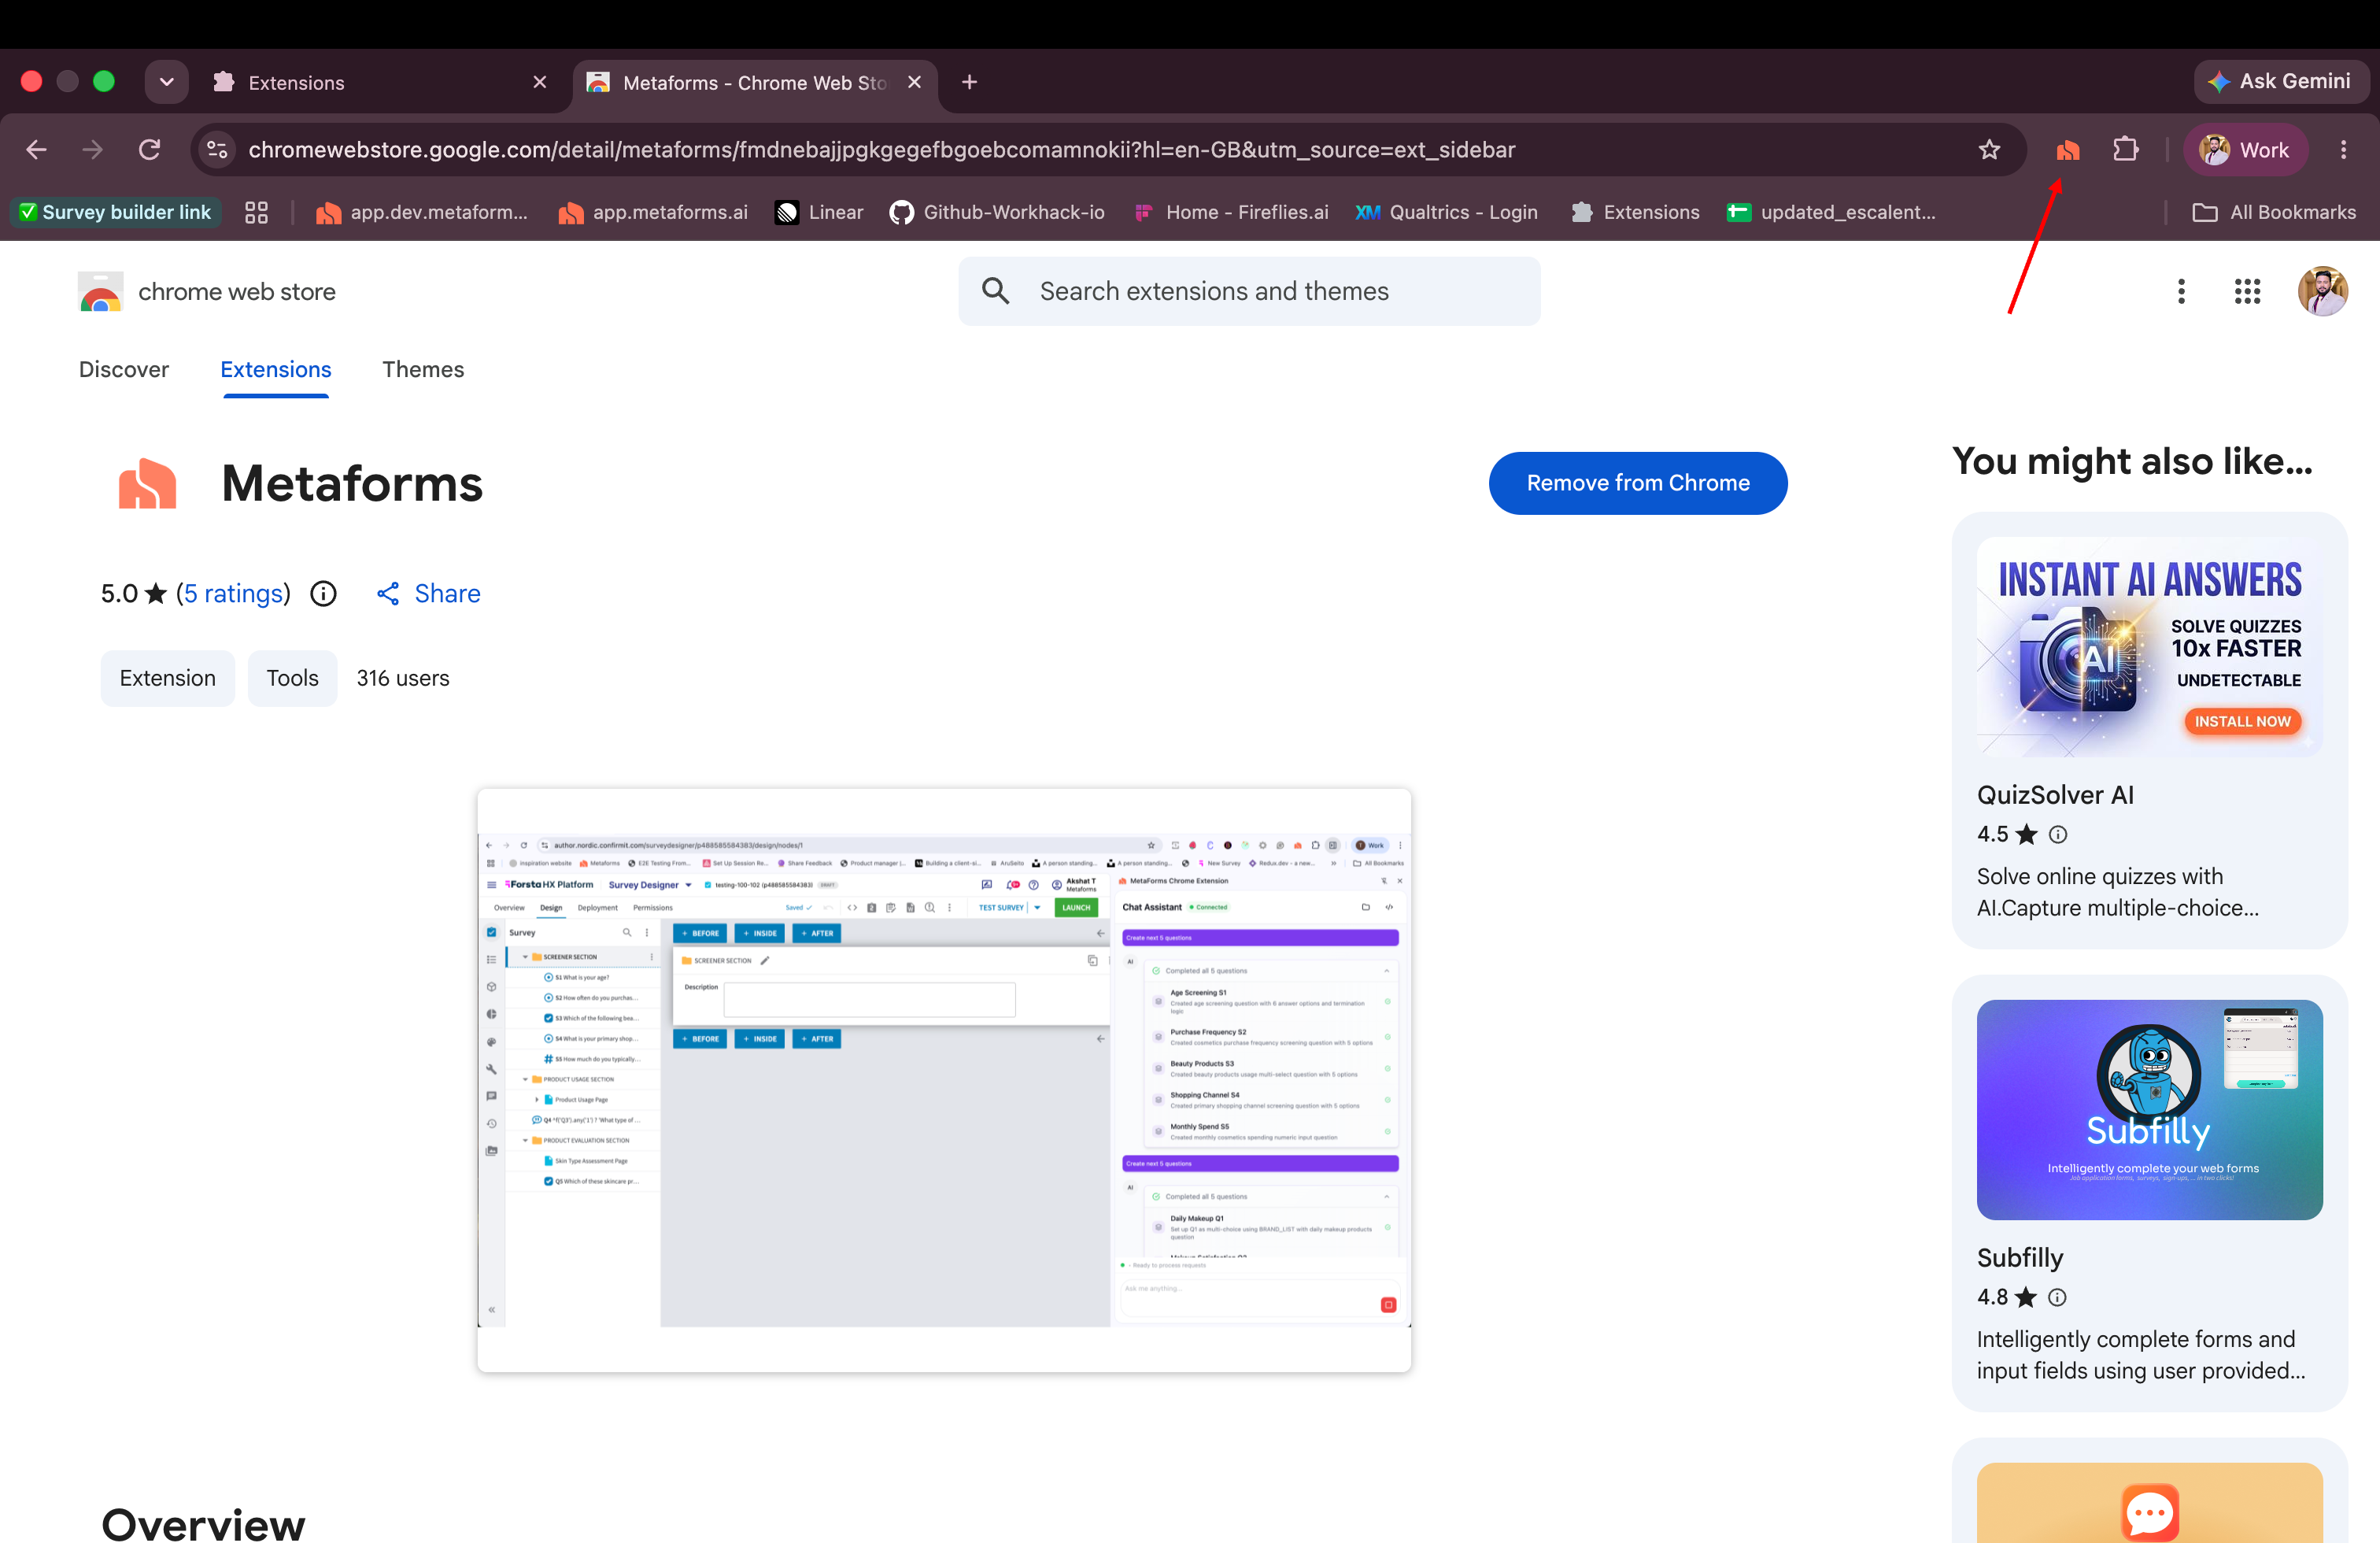Open the Google apps grid
Viewport: 2380px width, 1543px height.
point(2247,291)
